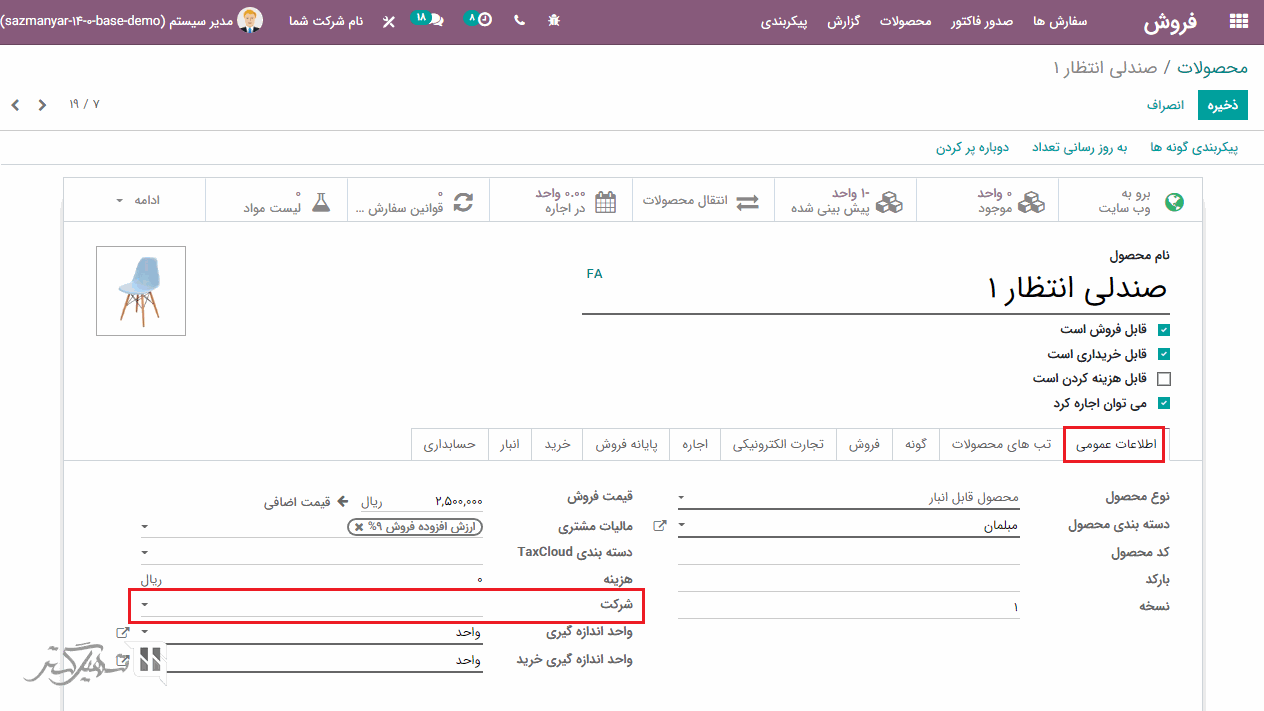Image resolution: width=1264 pixels, height=711 pixels.
Task: Click the 'ذخیره' save button
Action: [x=1222, y=105]
